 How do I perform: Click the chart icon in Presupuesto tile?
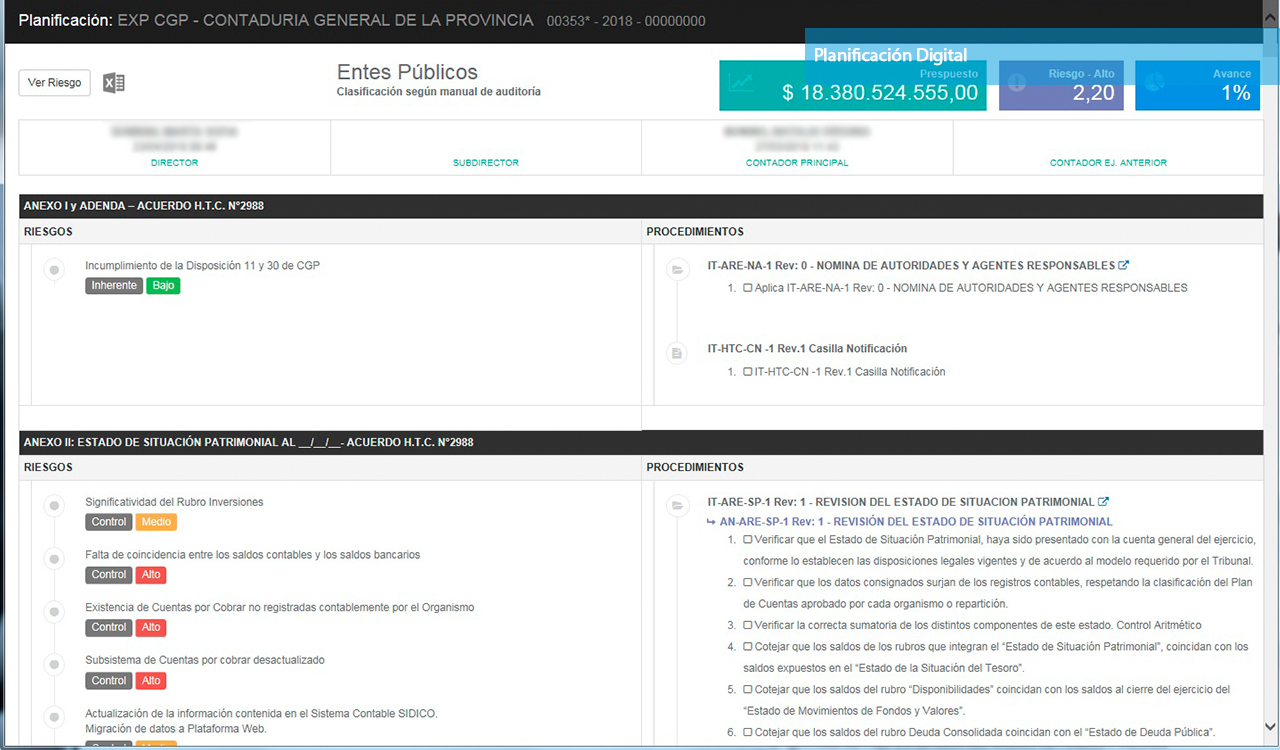coord(741,84)
